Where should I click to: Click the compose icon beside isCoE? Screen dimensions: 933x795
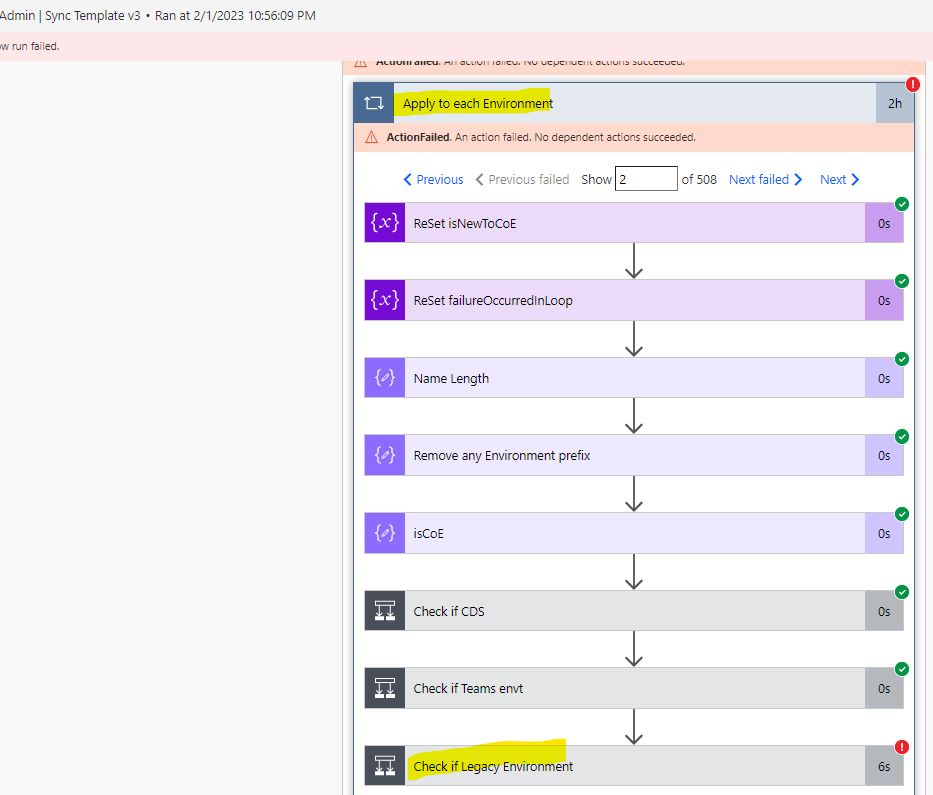(384, 533)
